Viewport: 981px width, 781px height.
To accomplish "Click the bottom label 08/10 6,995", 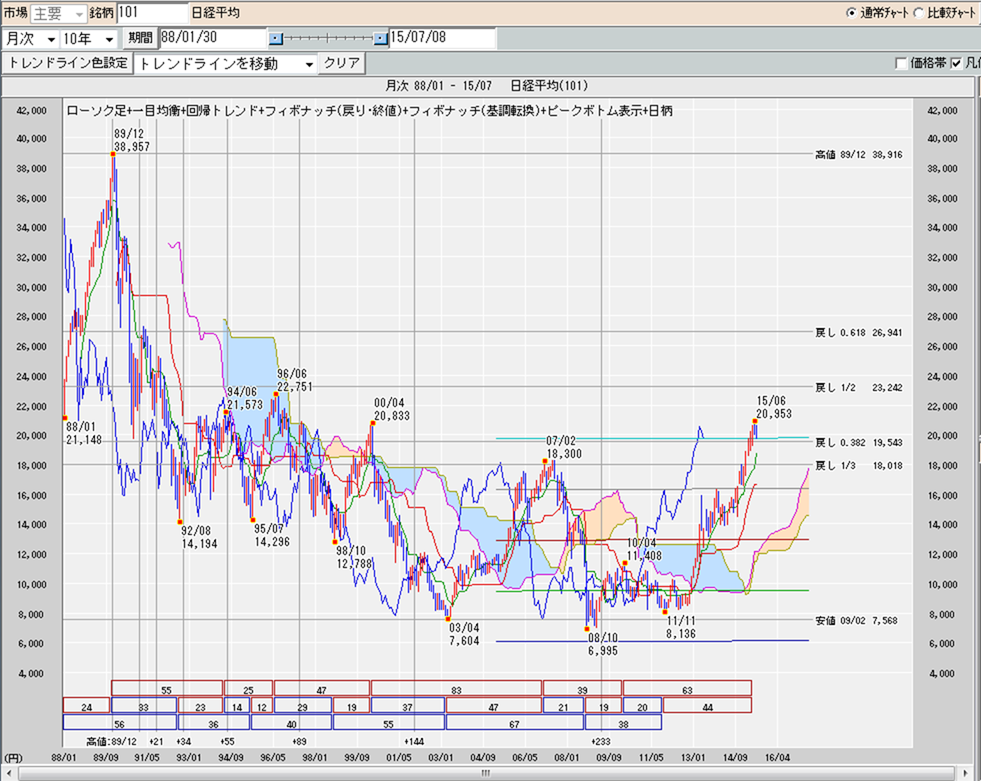I will click(x=603, y=644).
